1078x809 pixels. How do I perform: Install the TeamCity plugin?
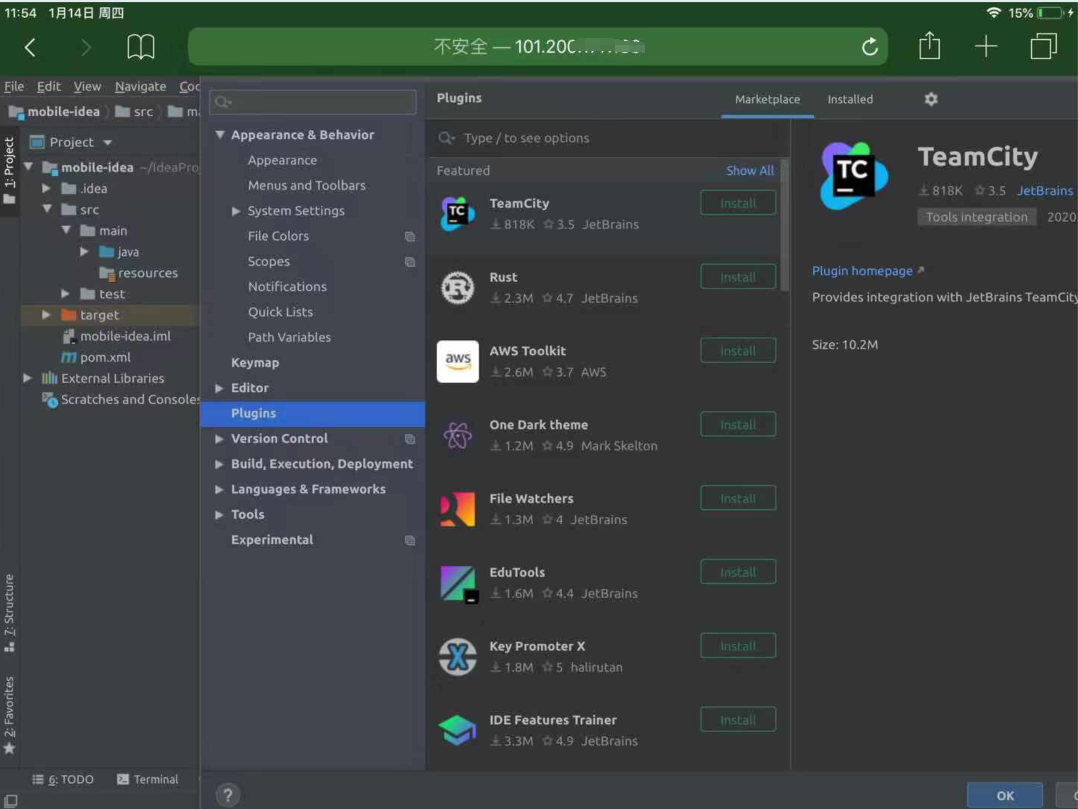tap(738, 203)
